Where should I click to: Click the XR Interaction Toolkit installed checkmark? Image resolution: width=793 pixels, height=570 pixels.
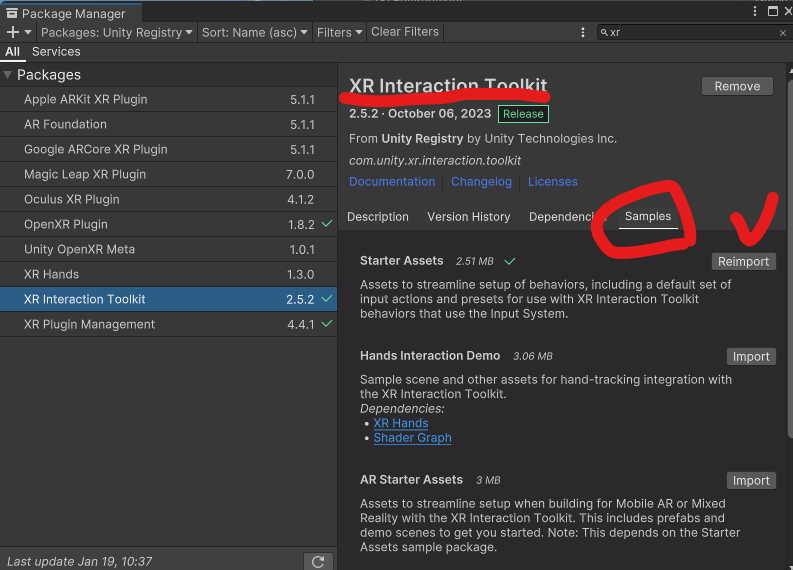coord(327,298)
